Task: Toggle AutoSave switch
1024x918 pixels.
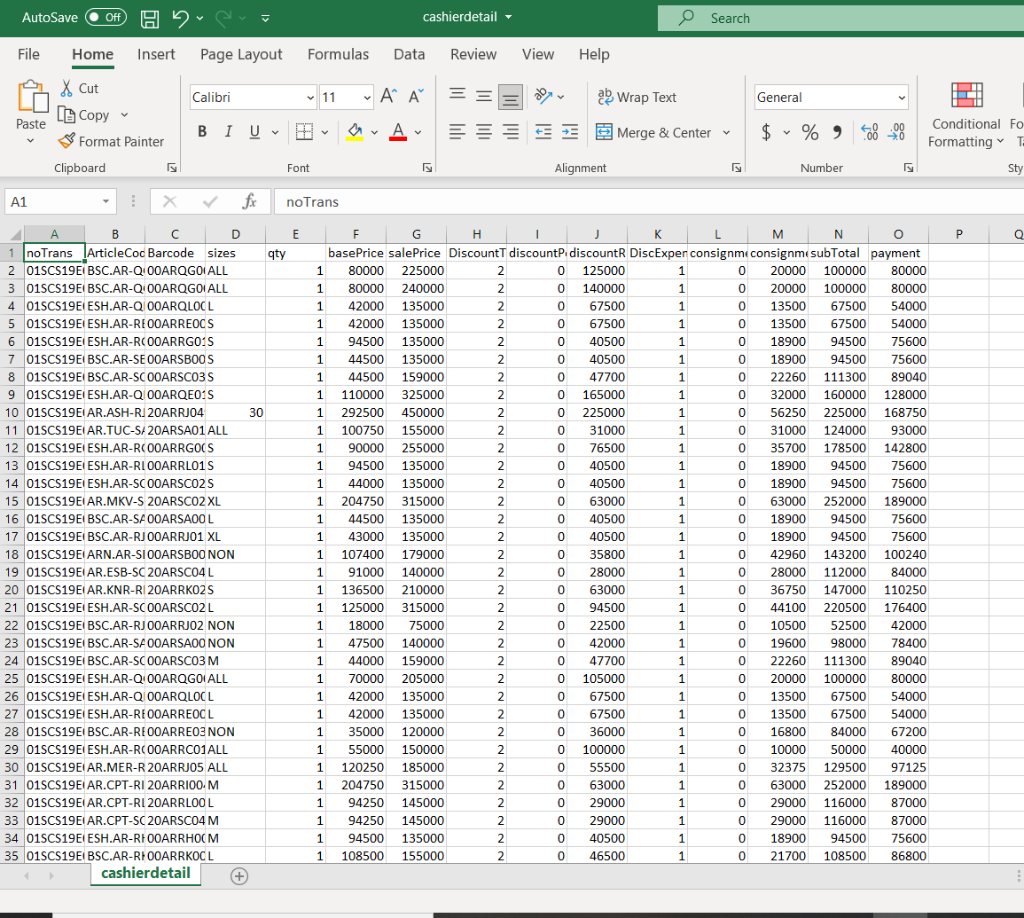Action: (106, 18)
